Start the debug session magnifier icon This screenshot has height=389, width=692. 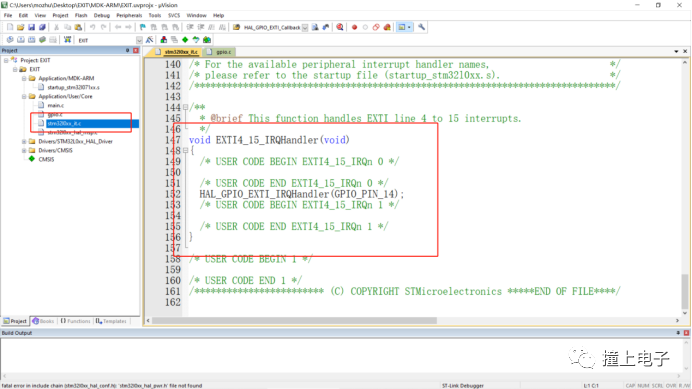pyautogui.click(x=340, y=27)
